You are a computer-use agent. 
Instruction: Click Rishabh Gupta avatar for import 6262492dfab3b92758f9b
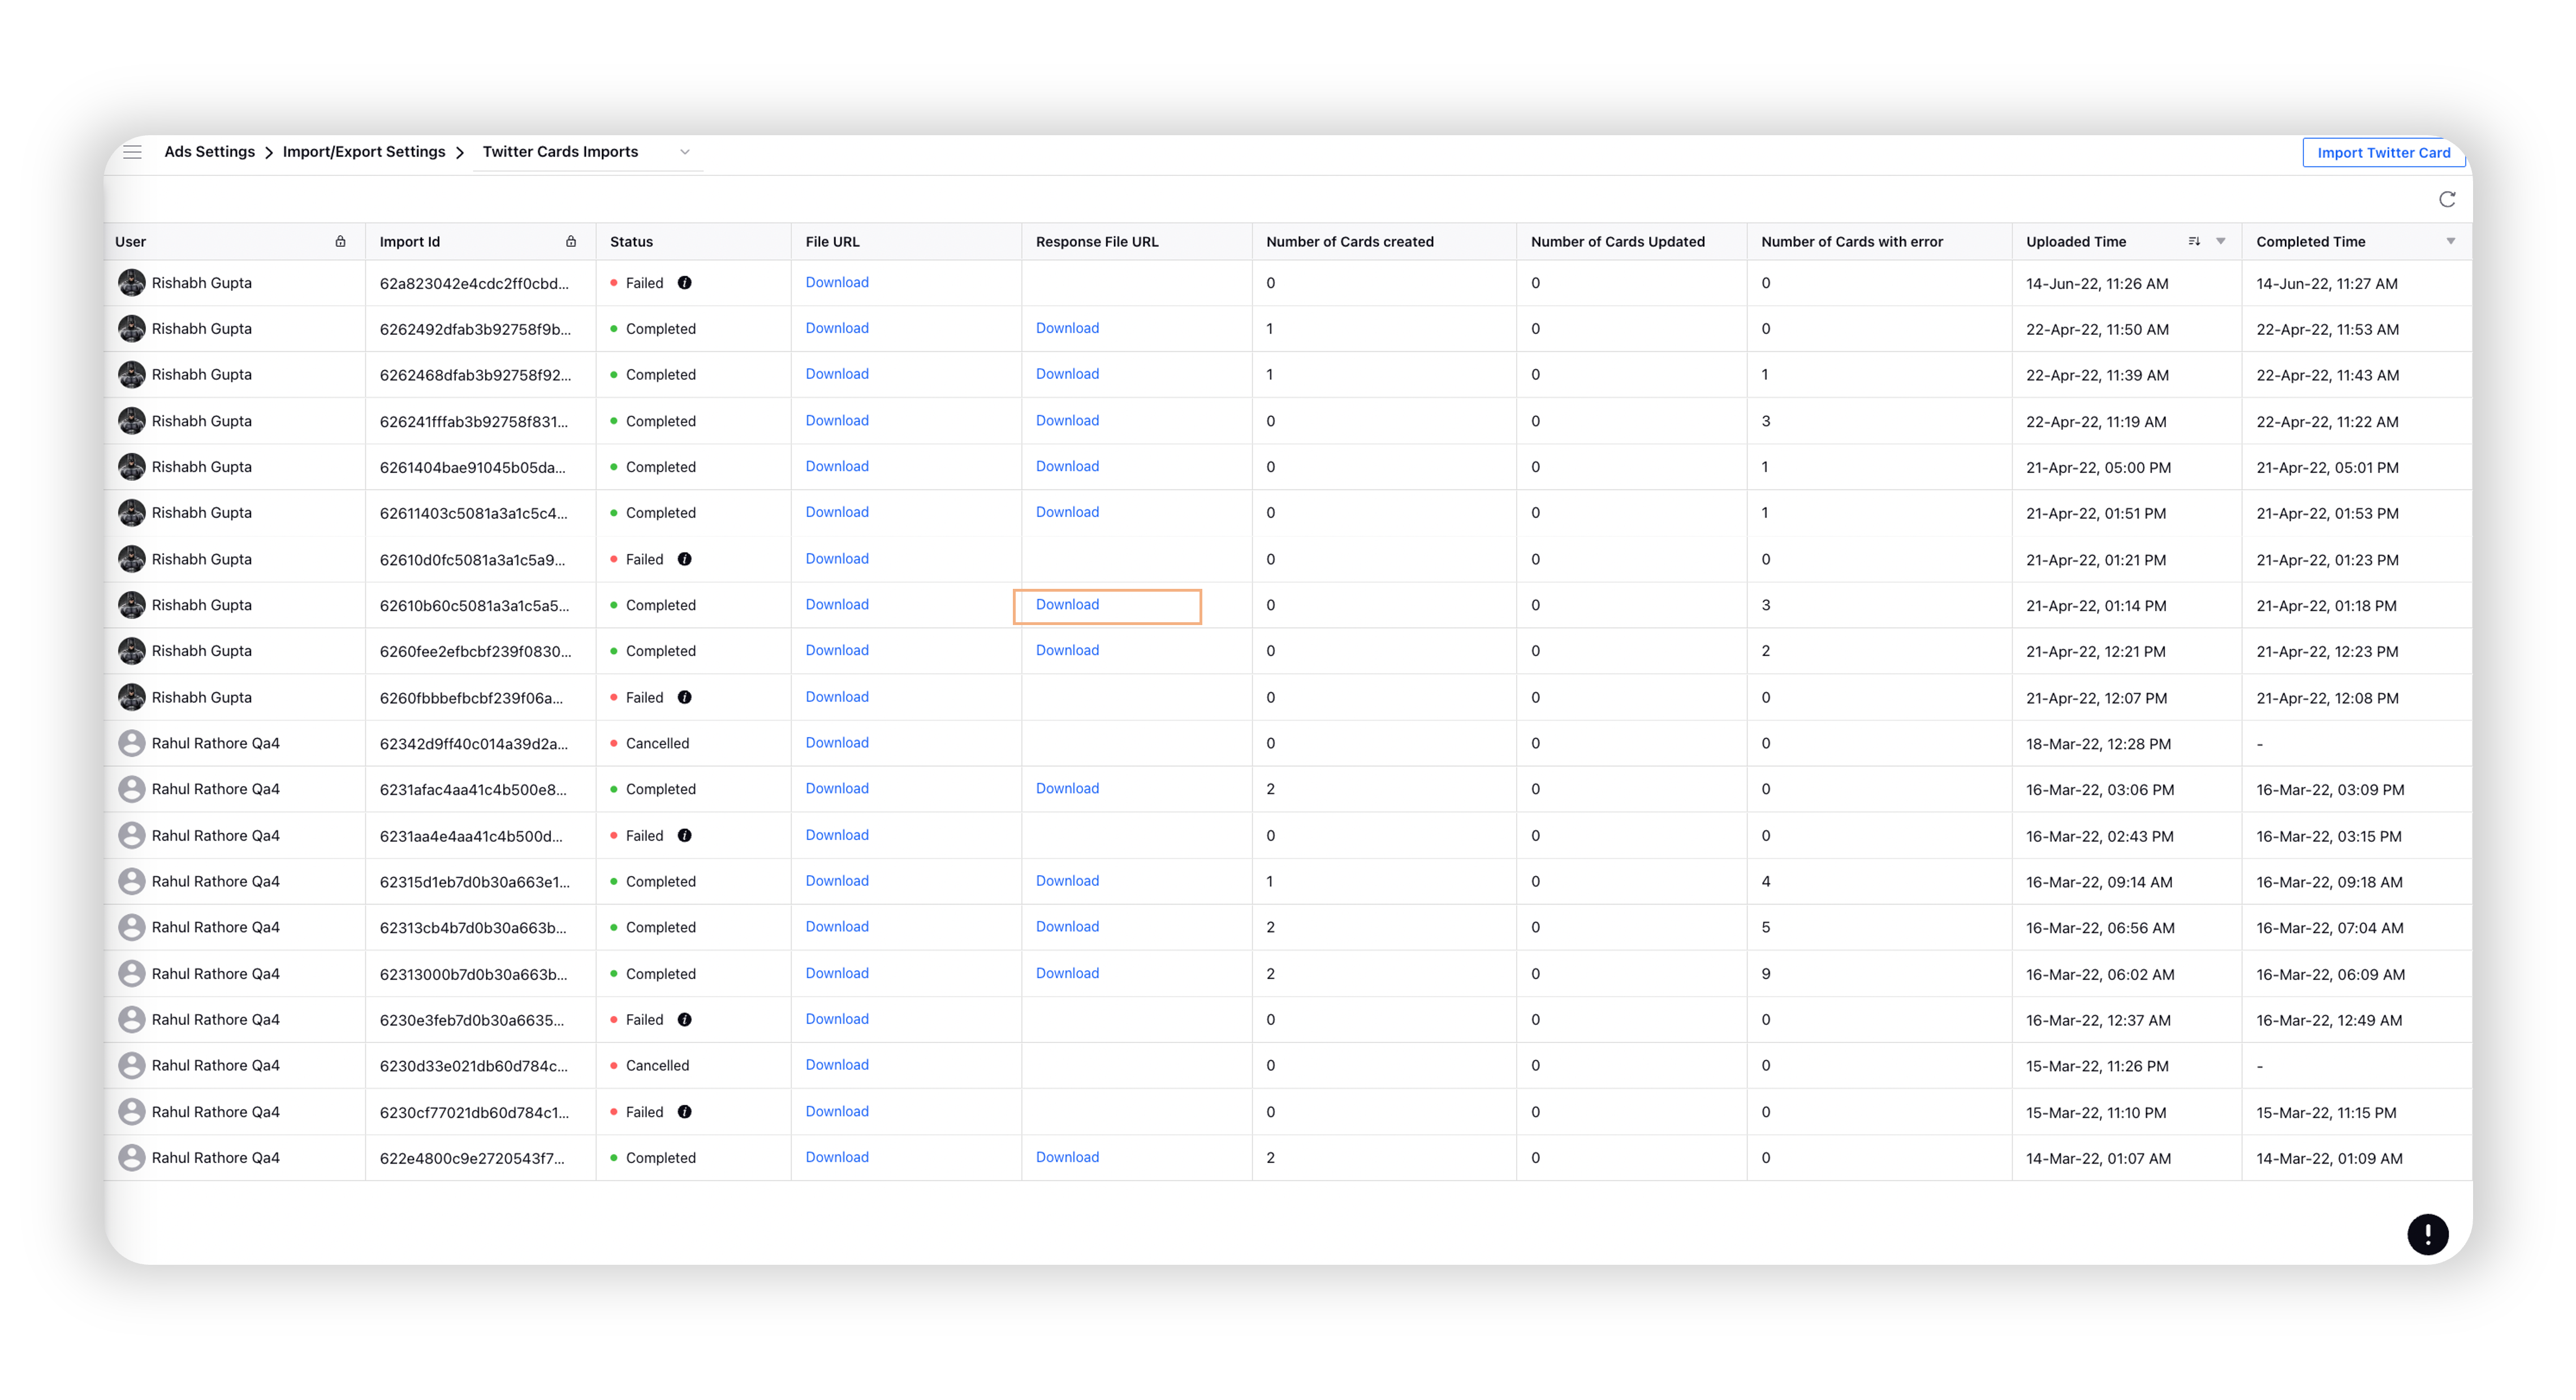click(x=131, y=329)
